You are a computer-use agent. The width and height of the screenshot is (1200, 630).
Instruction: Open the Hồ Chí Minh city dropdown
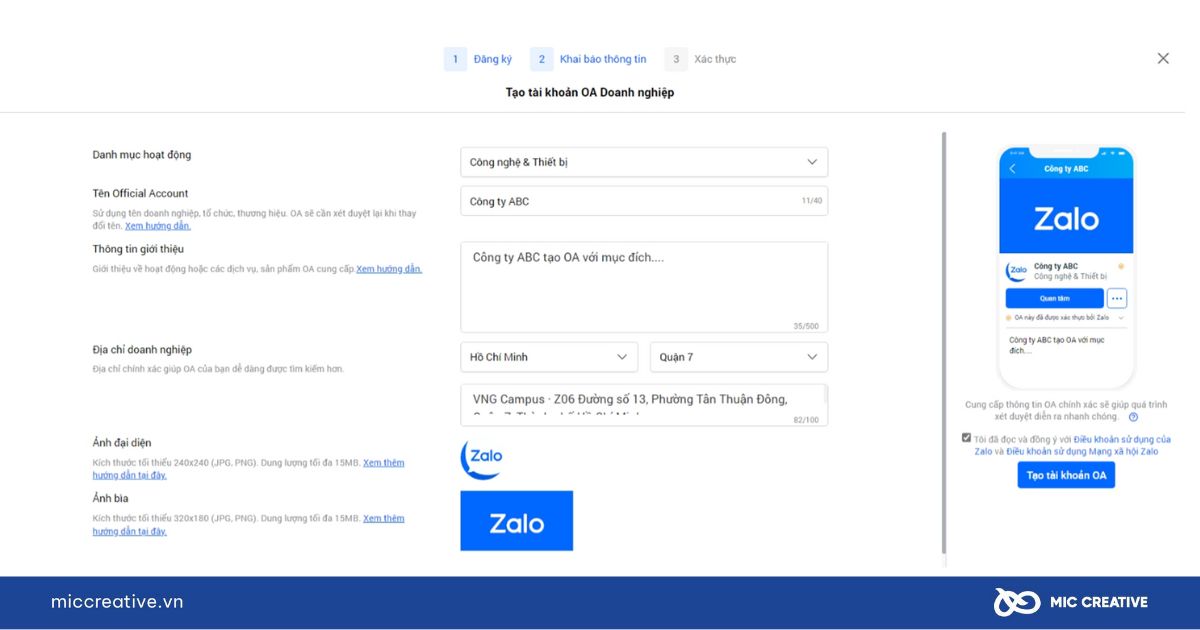coord(549,357)
